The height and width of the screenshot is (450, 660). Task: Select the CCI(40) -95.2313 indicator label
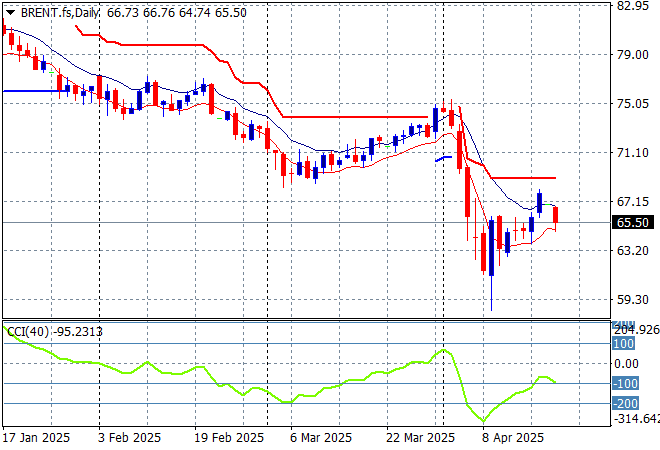click(x=55, y=332)
